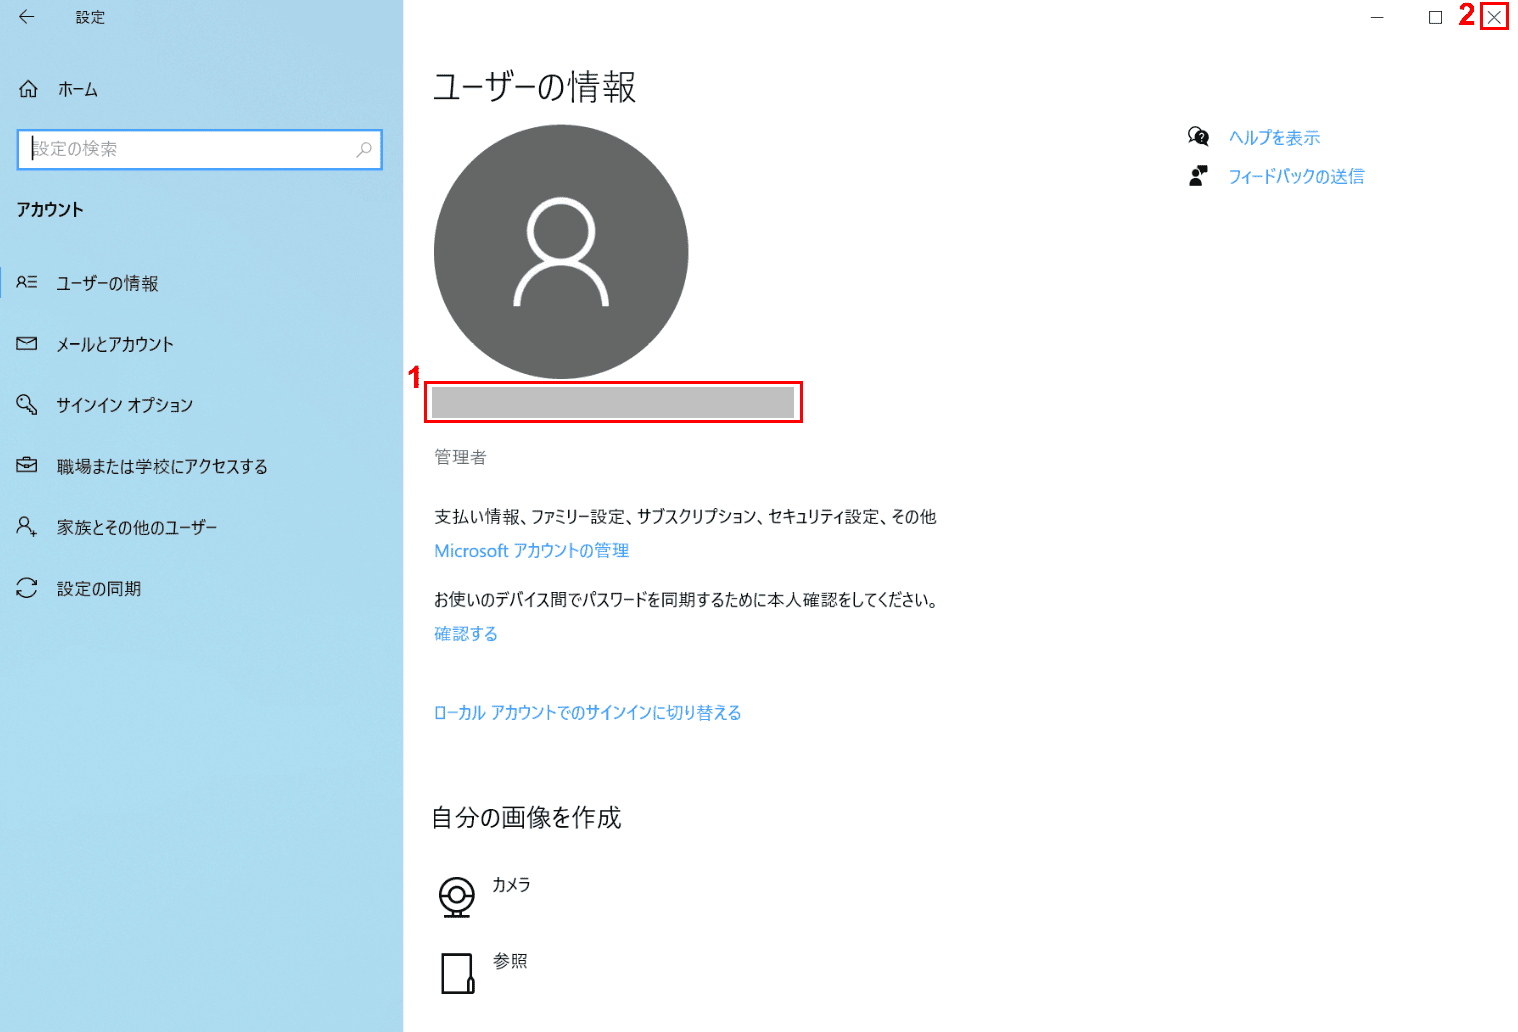Click the camera webcam icon
The height and width of the screenshot is (1032, 1518).
coord(457,897)
